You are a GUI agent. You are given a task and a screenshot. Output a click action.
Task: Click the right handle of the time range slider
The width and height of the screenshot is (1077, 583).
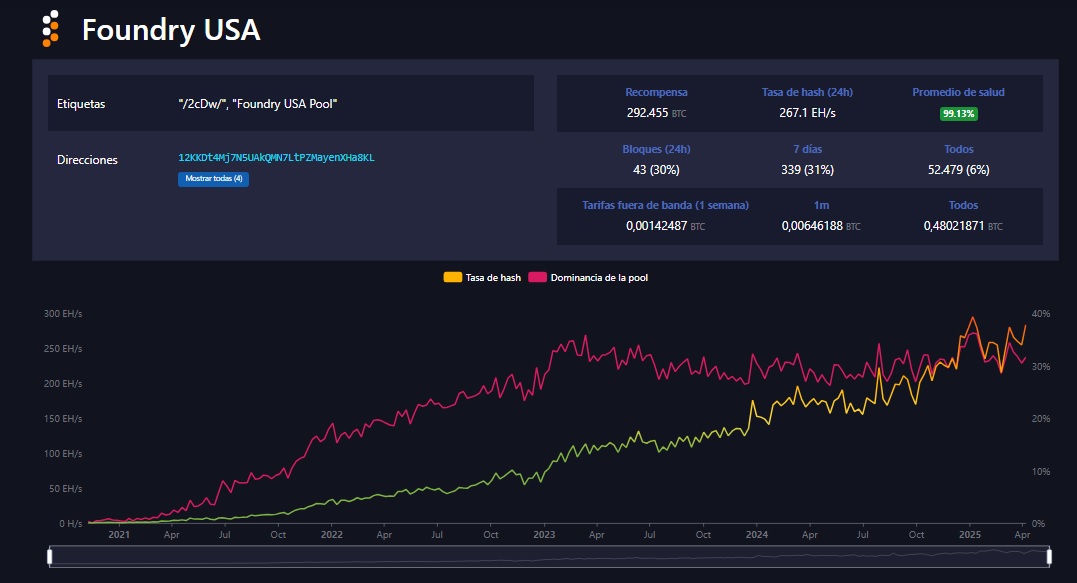[x=1050, y=556]
